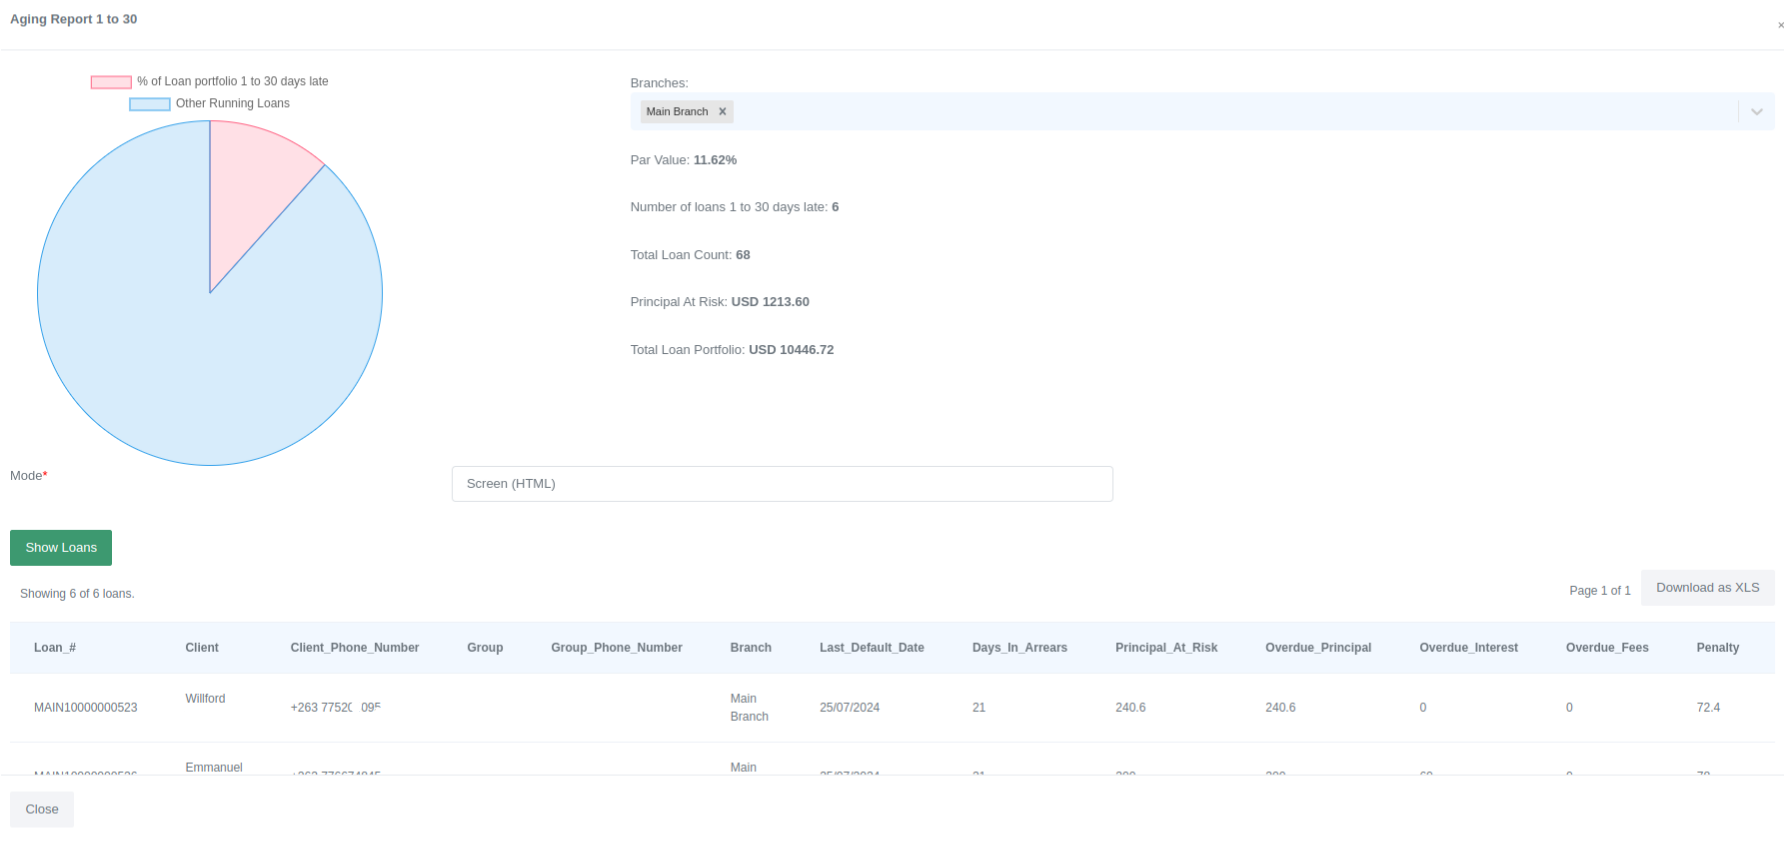
Task: Download the loan list as XLS
Action: coord(1707,588)
